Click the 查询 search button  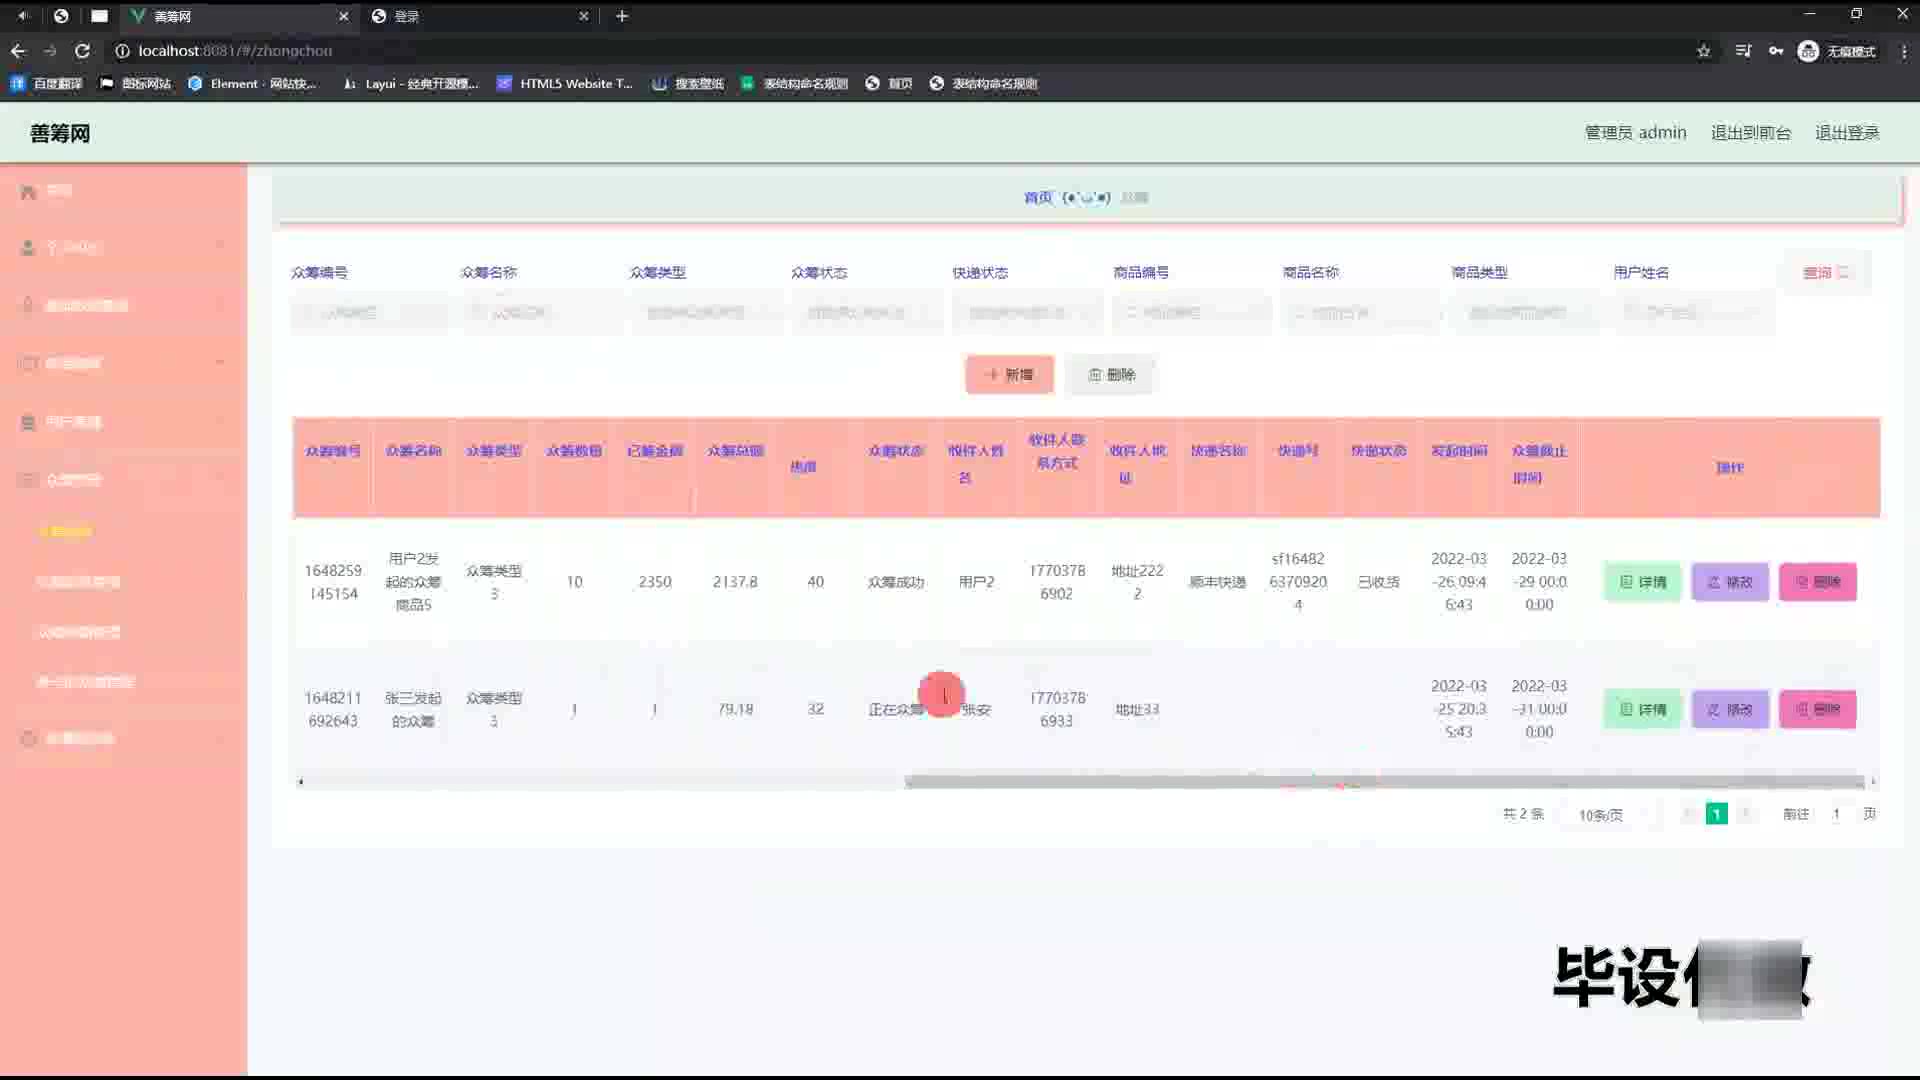pos(1825,272)
